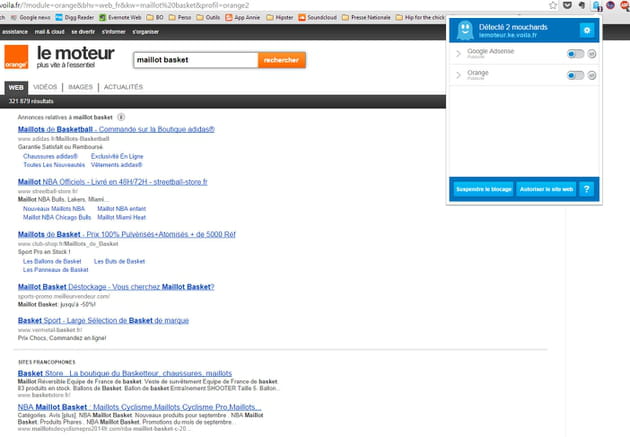Open Evernote Web bookmark
630x437 pixels.
coord(120,18)
